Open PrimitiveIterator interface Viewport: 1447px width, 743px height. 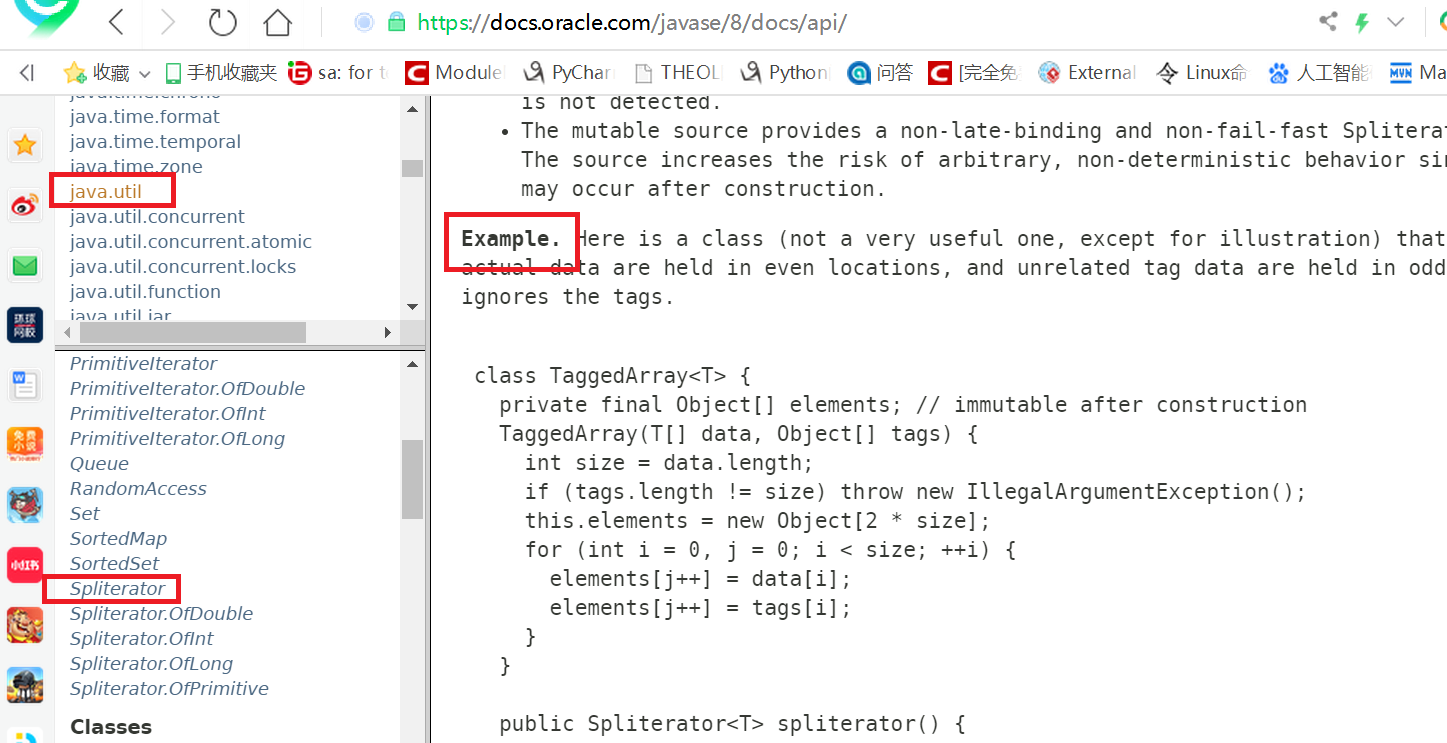pyautogui.click(x=143, y=364)
